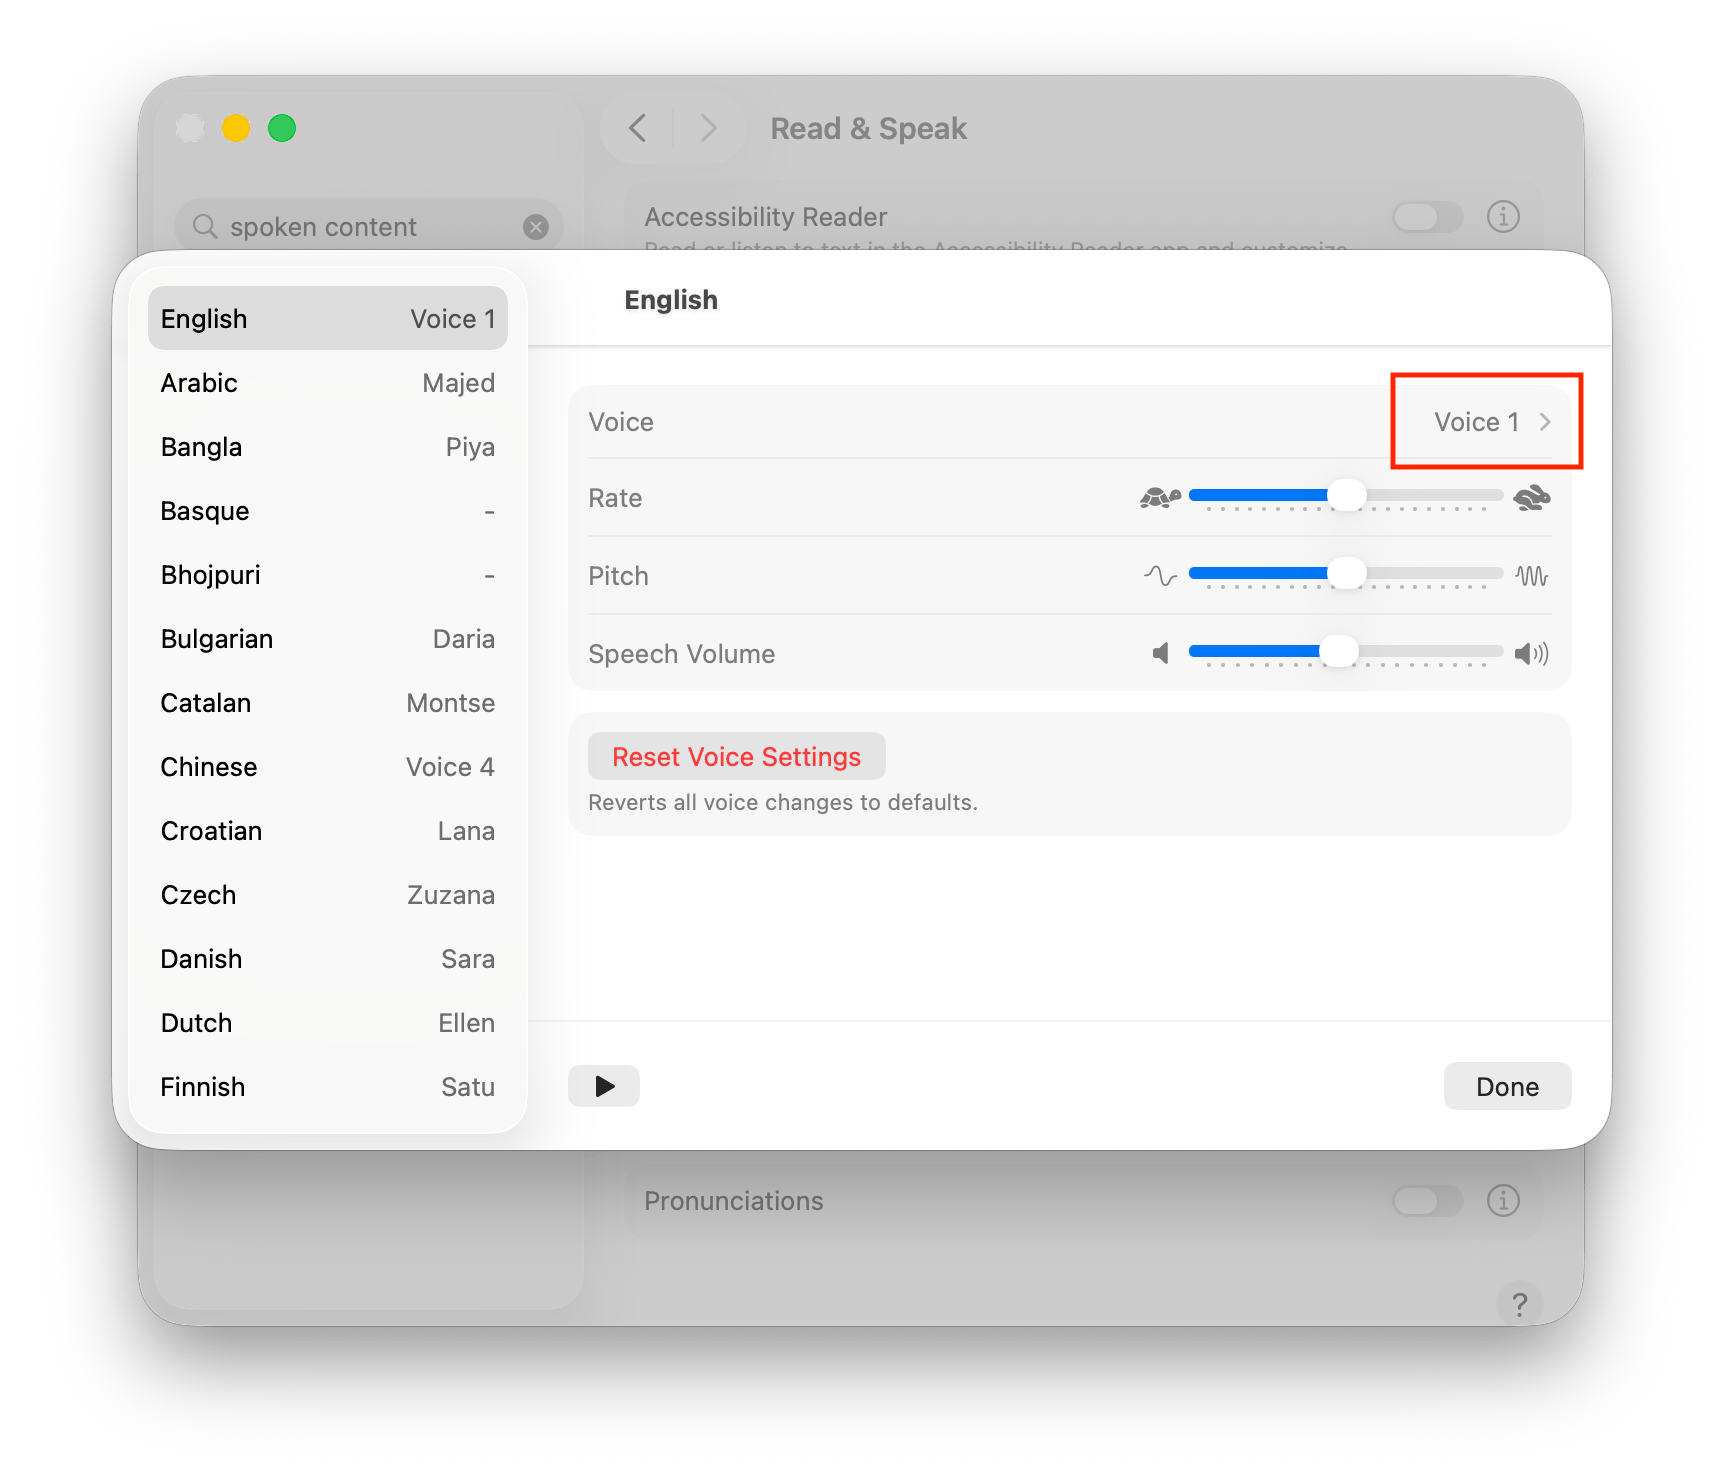Screen dimensions: 1724x1474
Task: Clear the spoken content search field
Action: click(x=536, y=226)
